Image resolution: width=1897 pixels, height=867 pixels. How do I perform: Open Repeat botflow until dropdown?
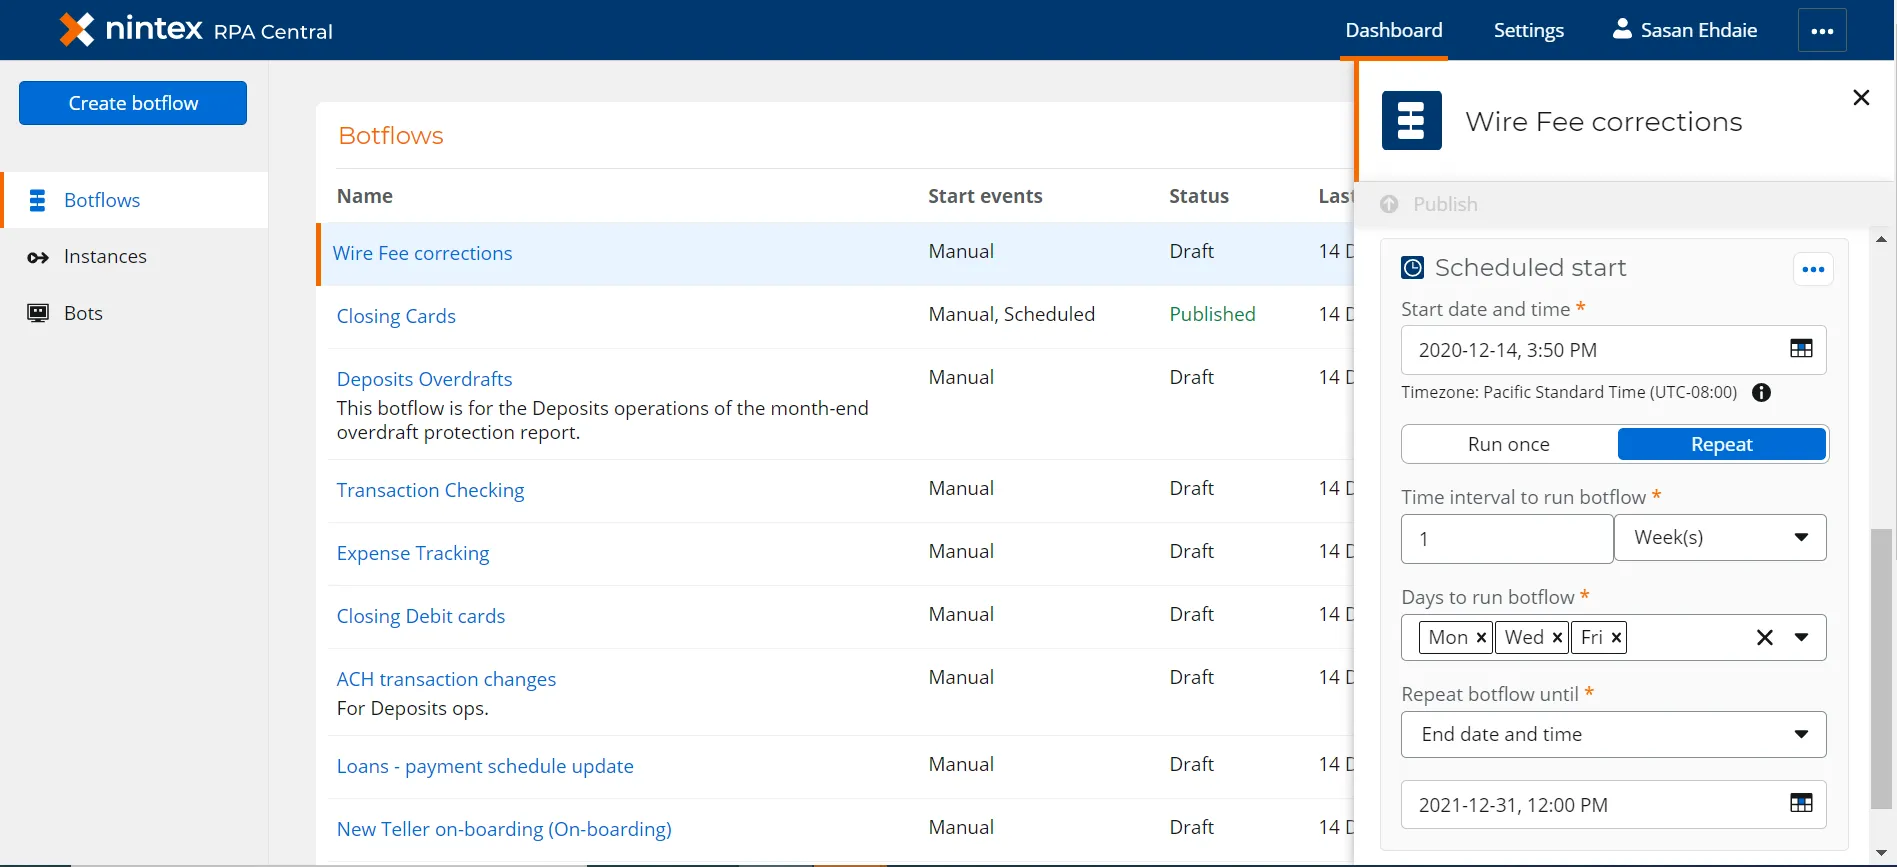click(1614, 735)
